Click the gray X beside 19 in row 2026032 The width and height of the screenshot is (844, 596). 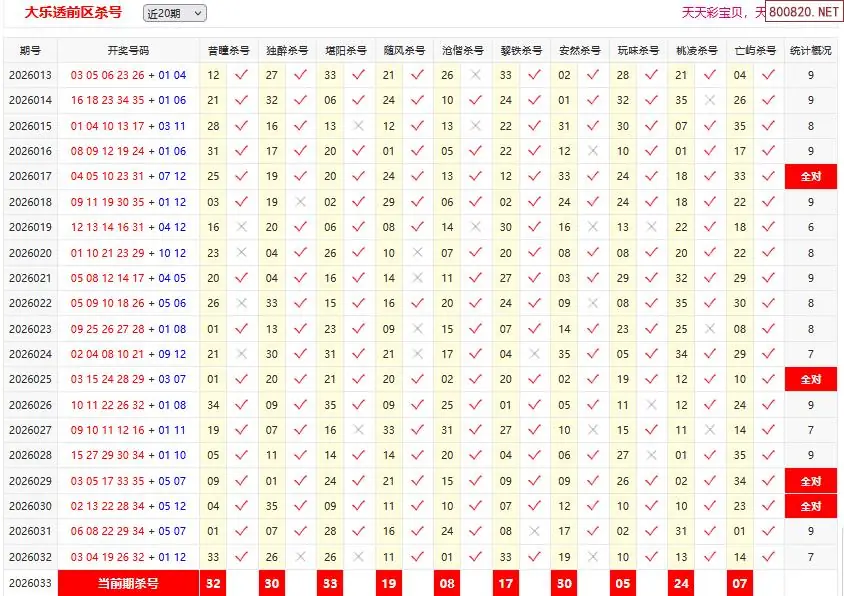(593, 557)
